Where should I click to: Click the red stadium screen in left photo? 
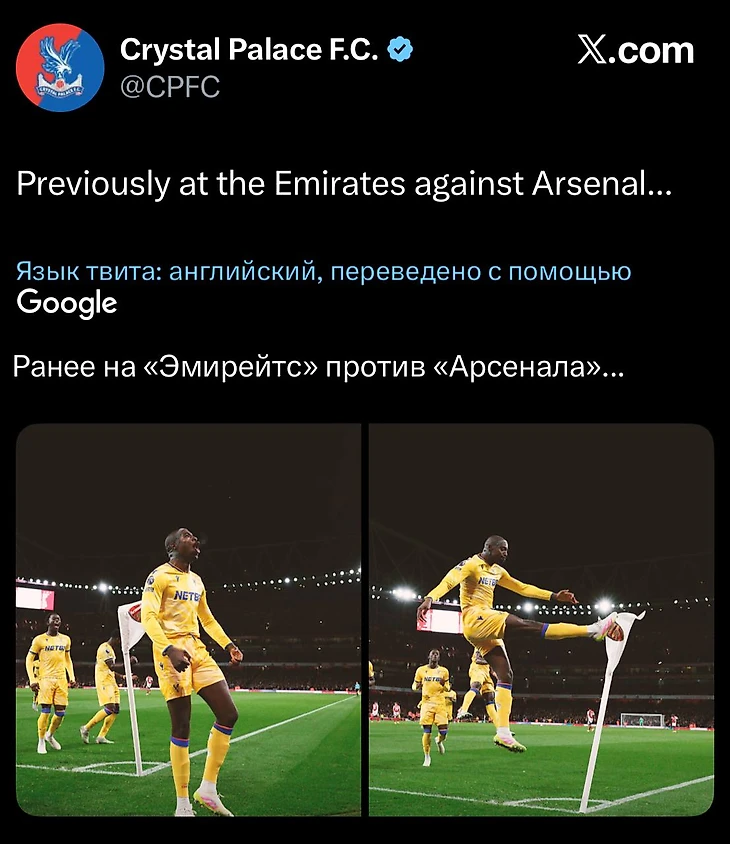(x=35, y=598)
